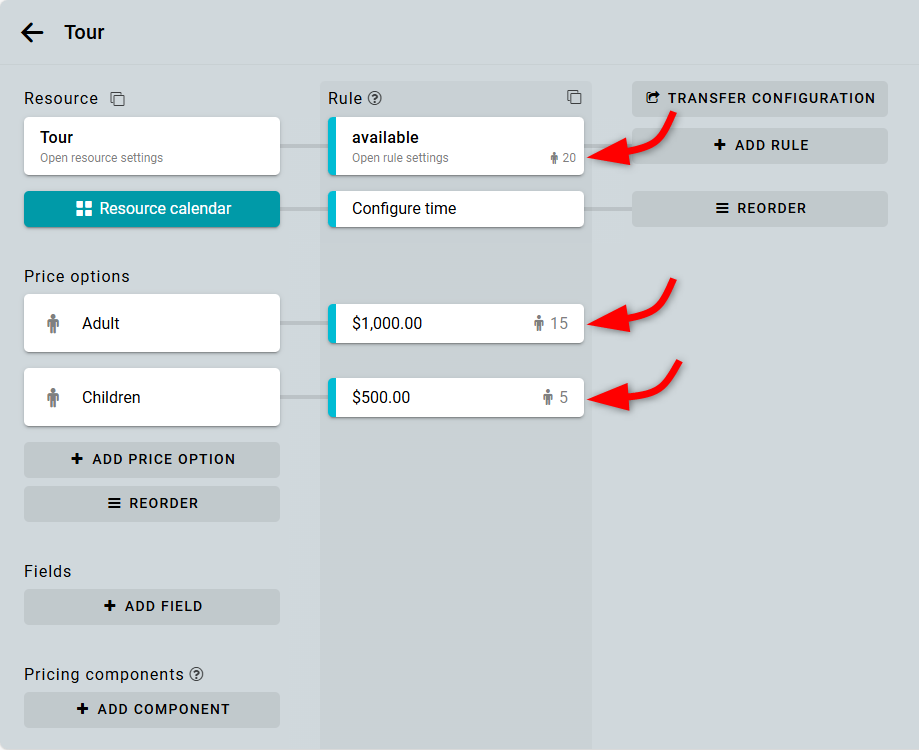Add a new price option

[x=152, y=460]
